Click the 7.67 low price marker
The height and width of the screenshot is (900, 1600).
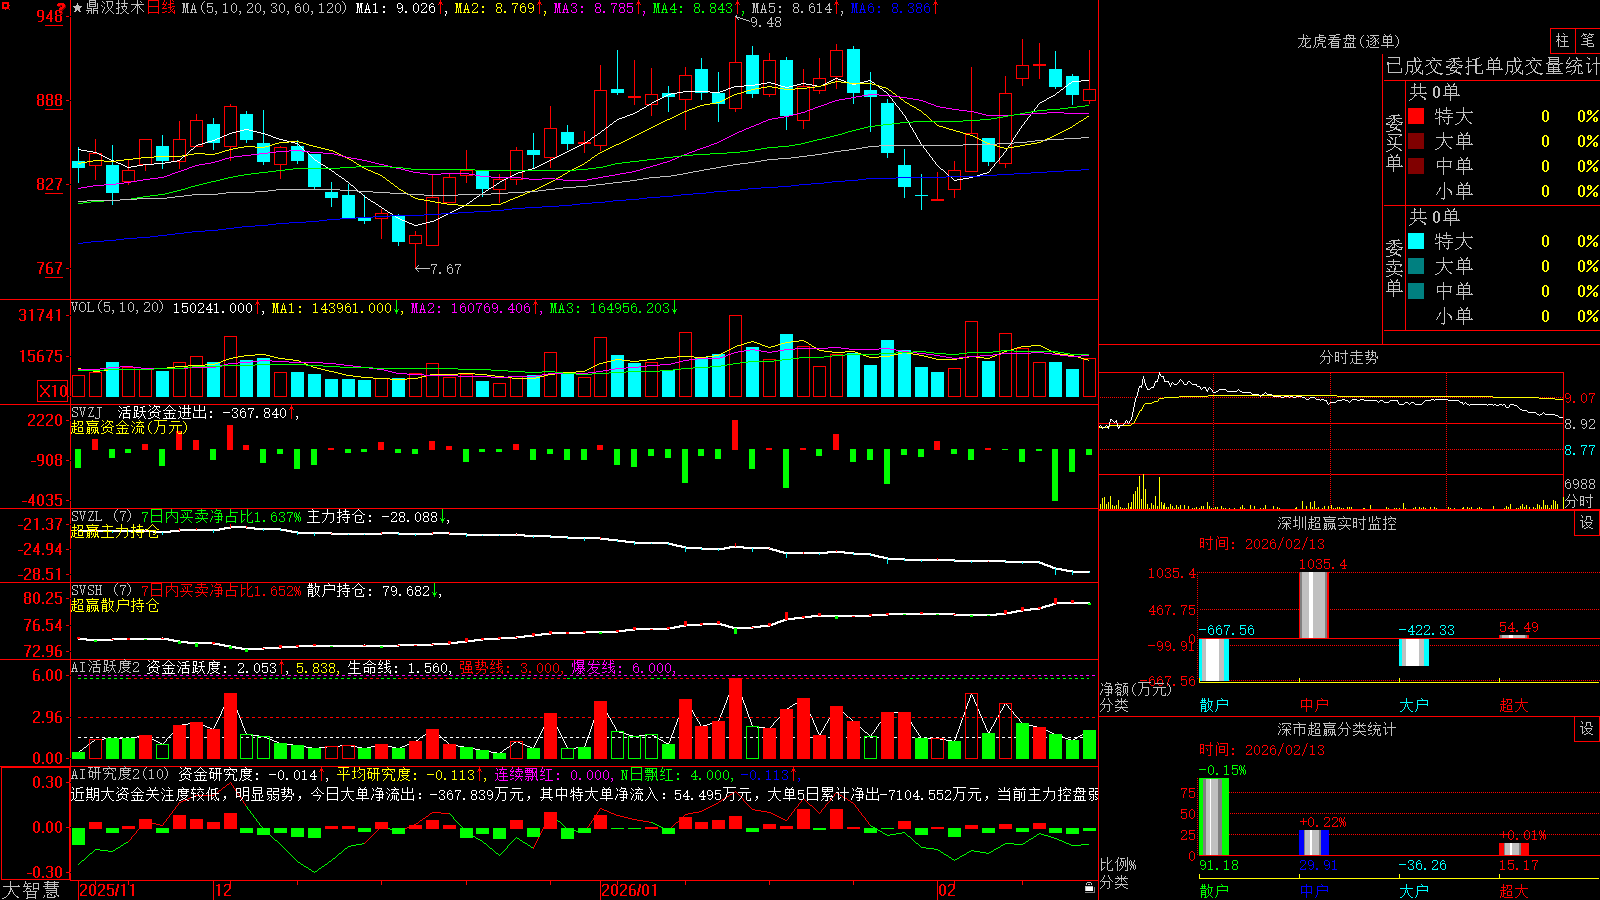pyautogui.click(x=445, y=269)
